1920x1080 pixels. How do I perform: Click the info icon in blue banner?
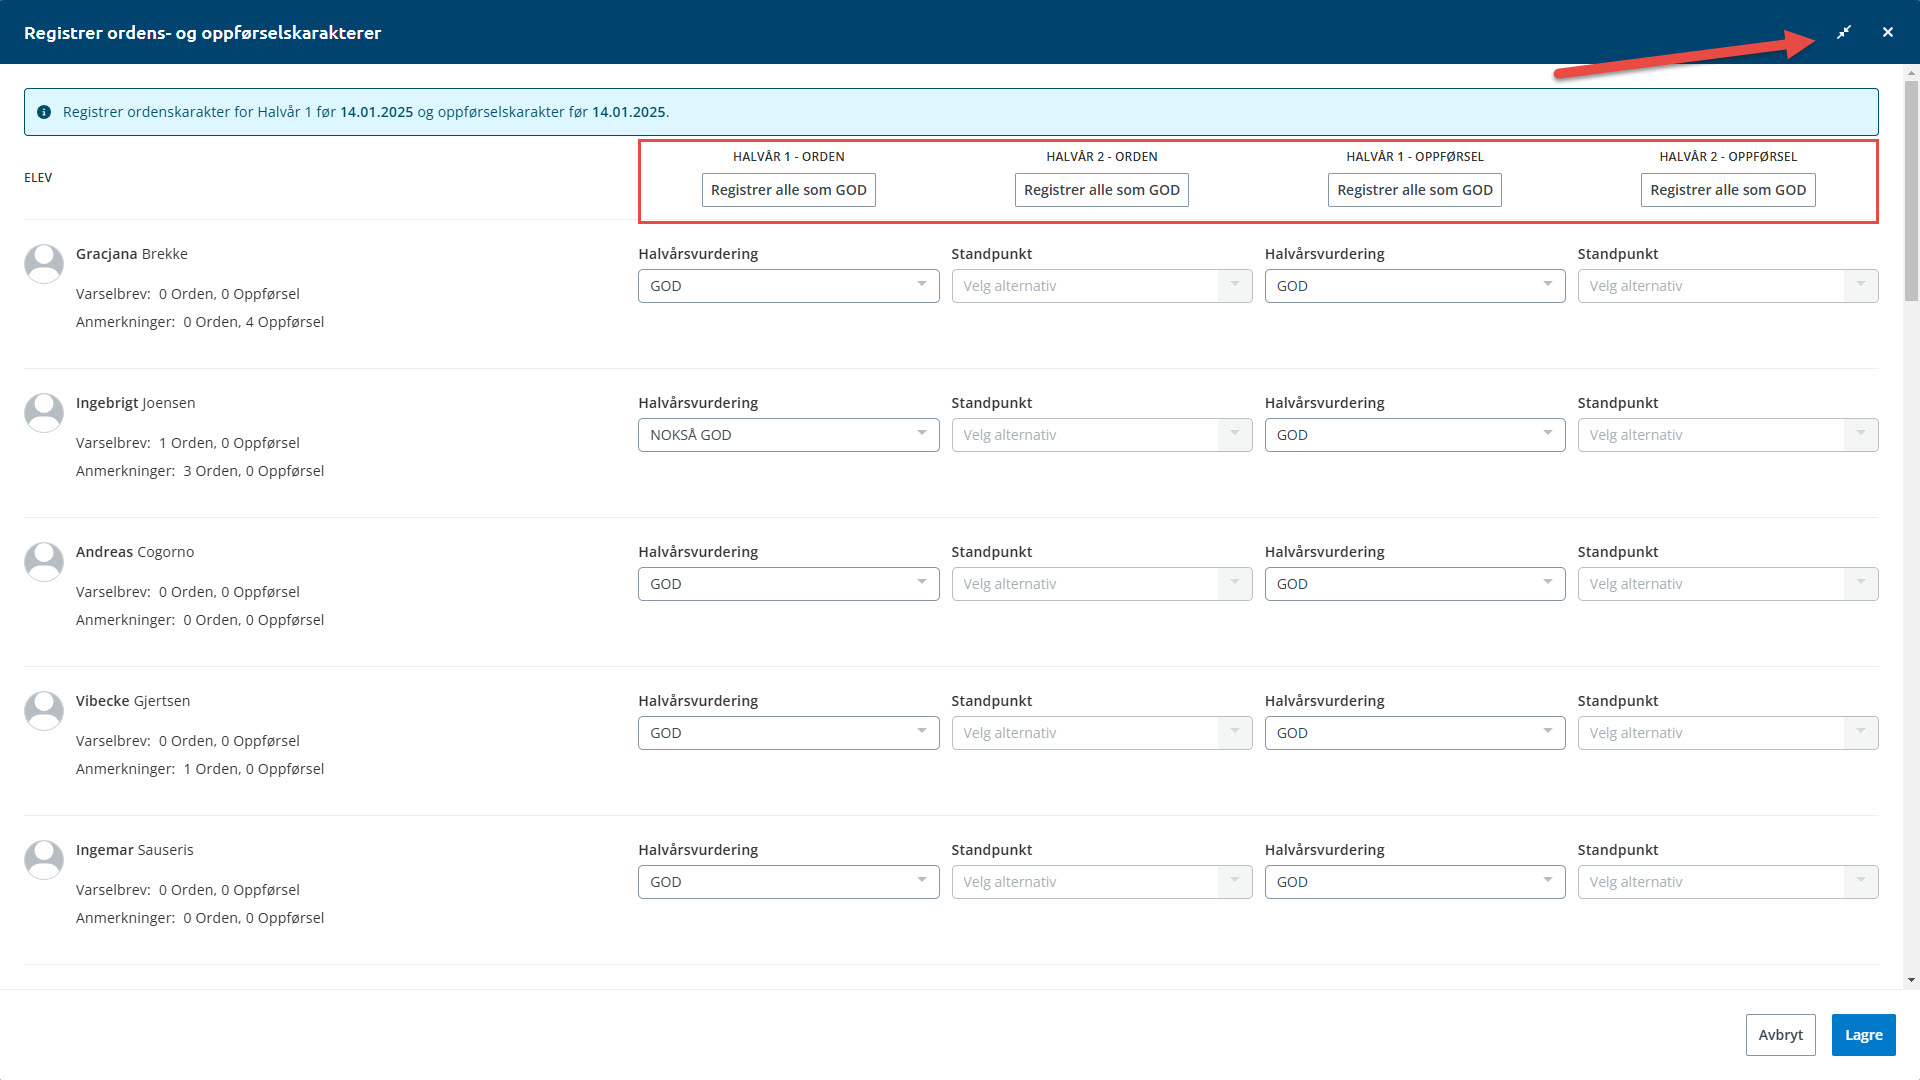(44, 112)
